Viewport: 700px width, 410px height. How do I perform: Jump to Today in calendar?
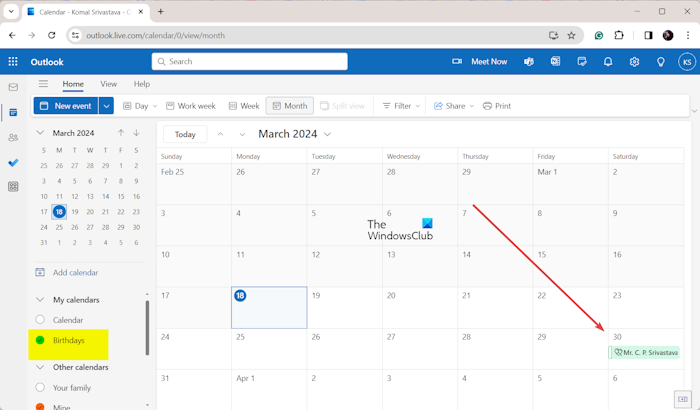pos(185,134)
